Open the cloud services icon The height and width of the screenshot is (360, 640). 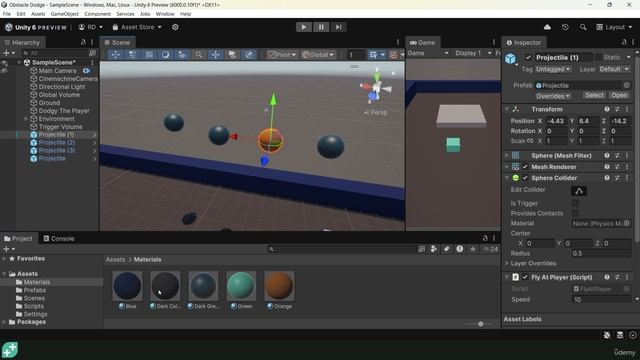(x=547, y=27)
